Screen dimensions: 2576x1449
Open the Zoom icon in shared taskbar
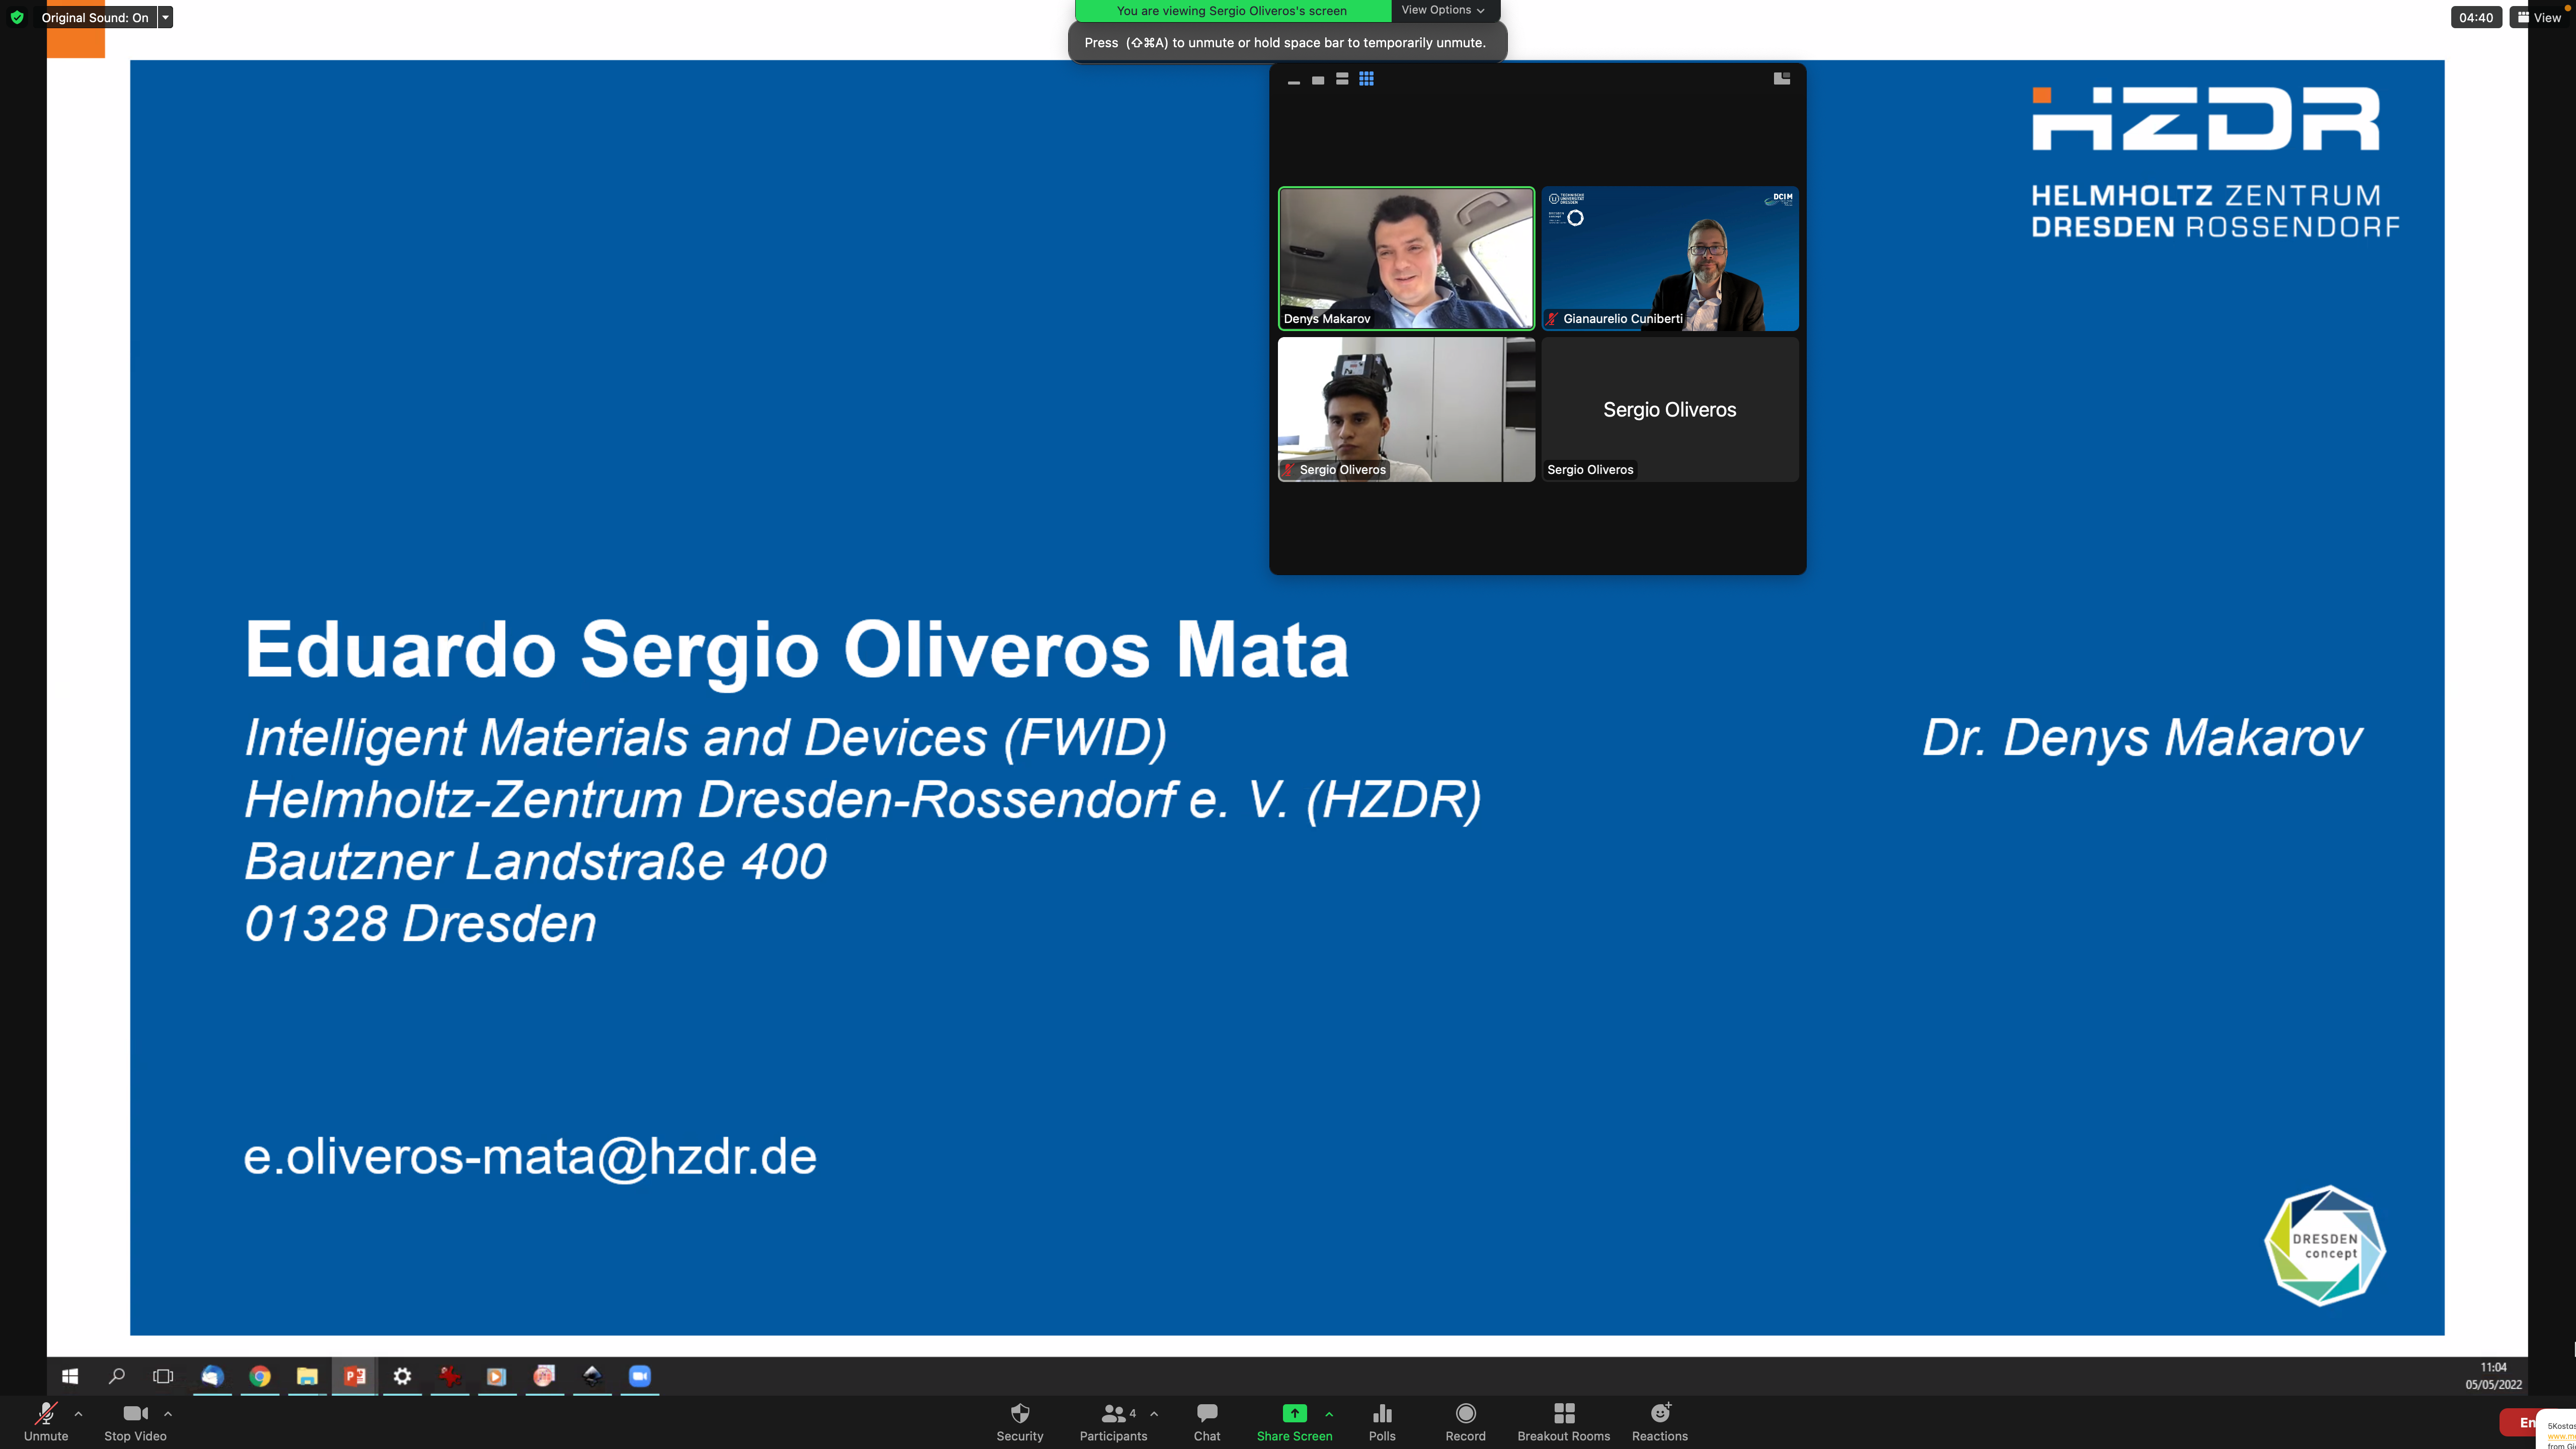[x=640, y=1376]
